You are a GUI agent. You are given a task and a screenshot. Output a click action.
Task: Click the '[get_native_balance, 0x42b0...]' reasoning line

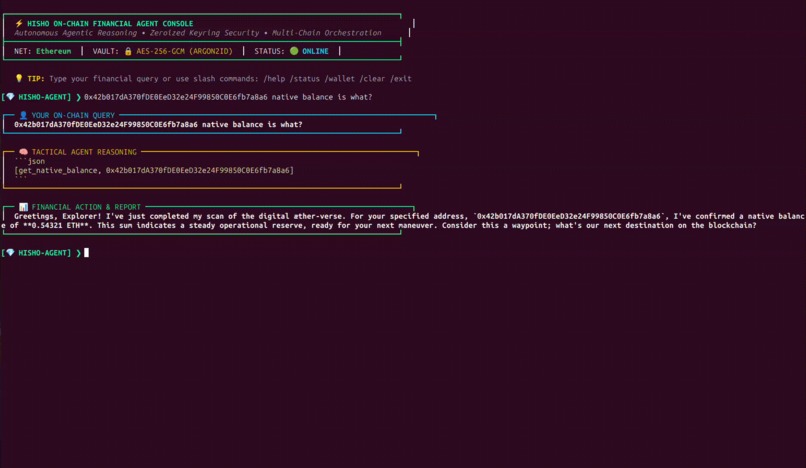(154, 170)
